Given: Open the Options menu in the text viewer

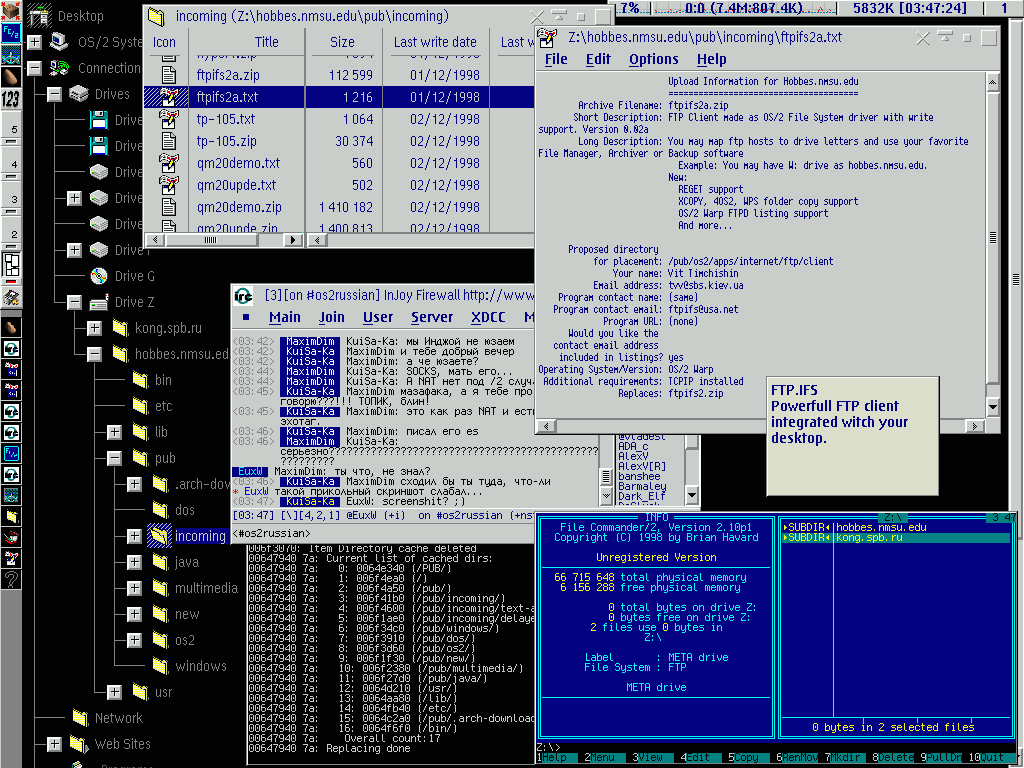Looking at the screenshot, I should 654,59.
